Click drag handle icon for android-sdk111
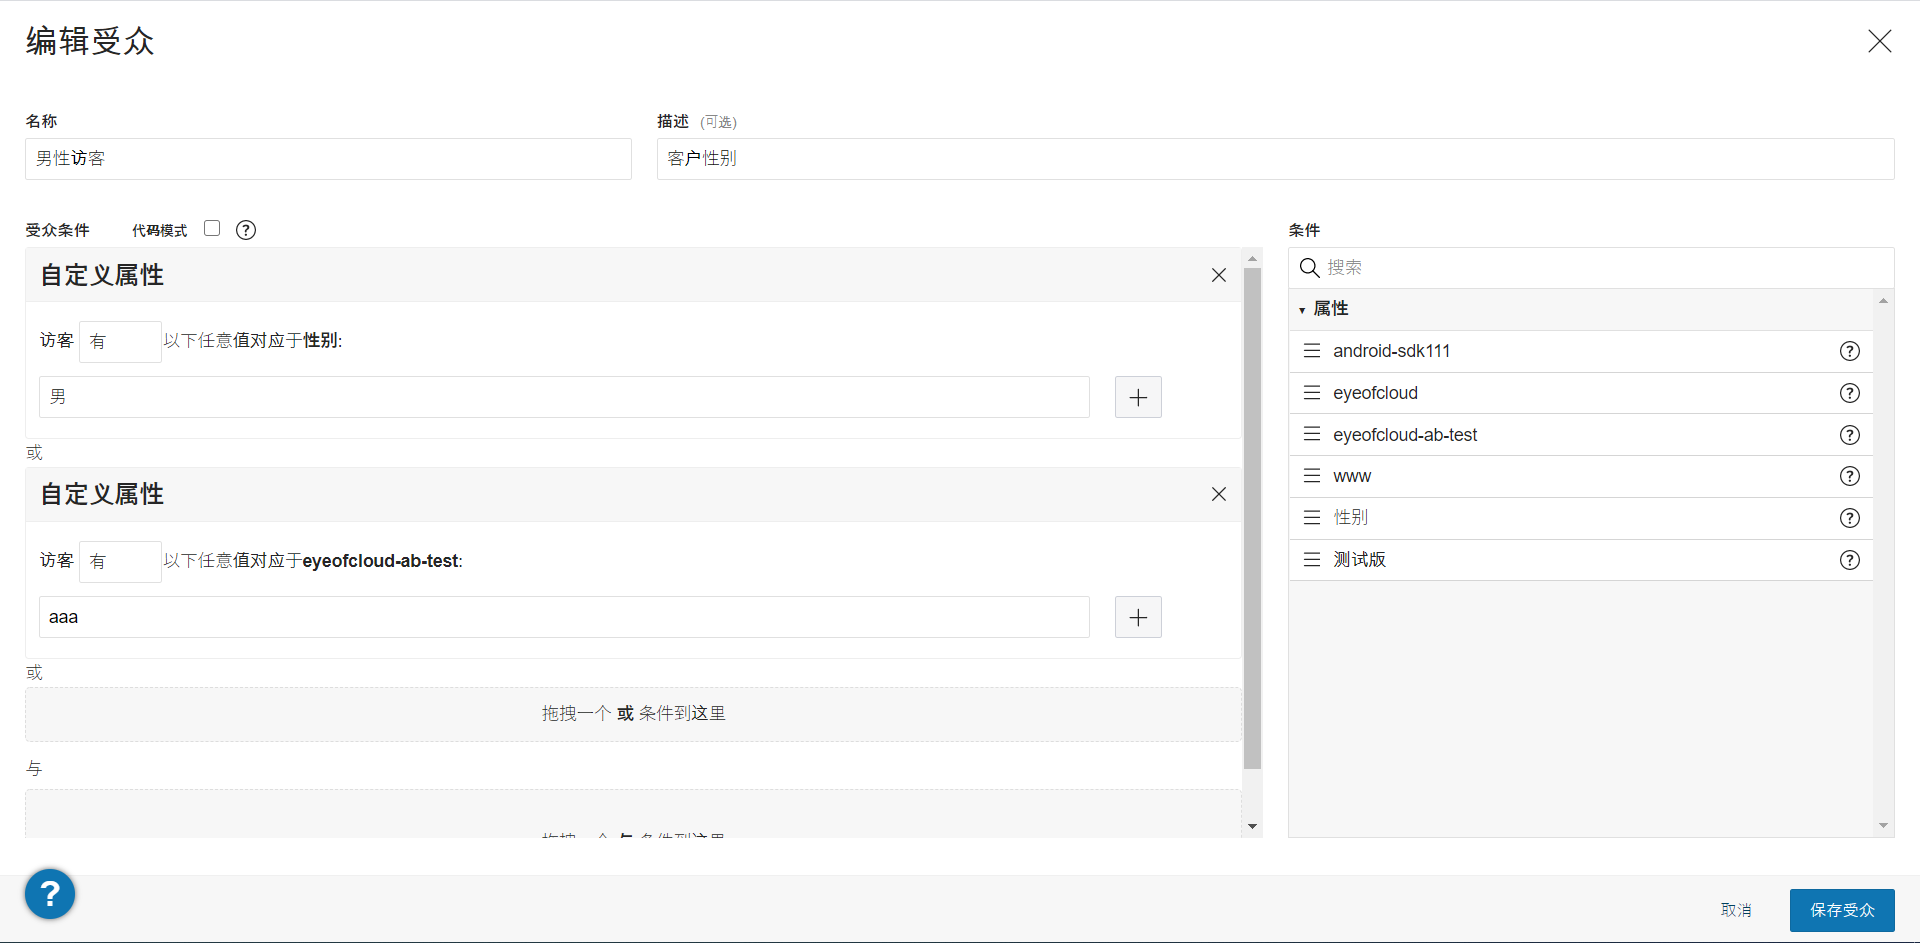Viewport: 1920px width, 943px height. (x=1312, y=351)
